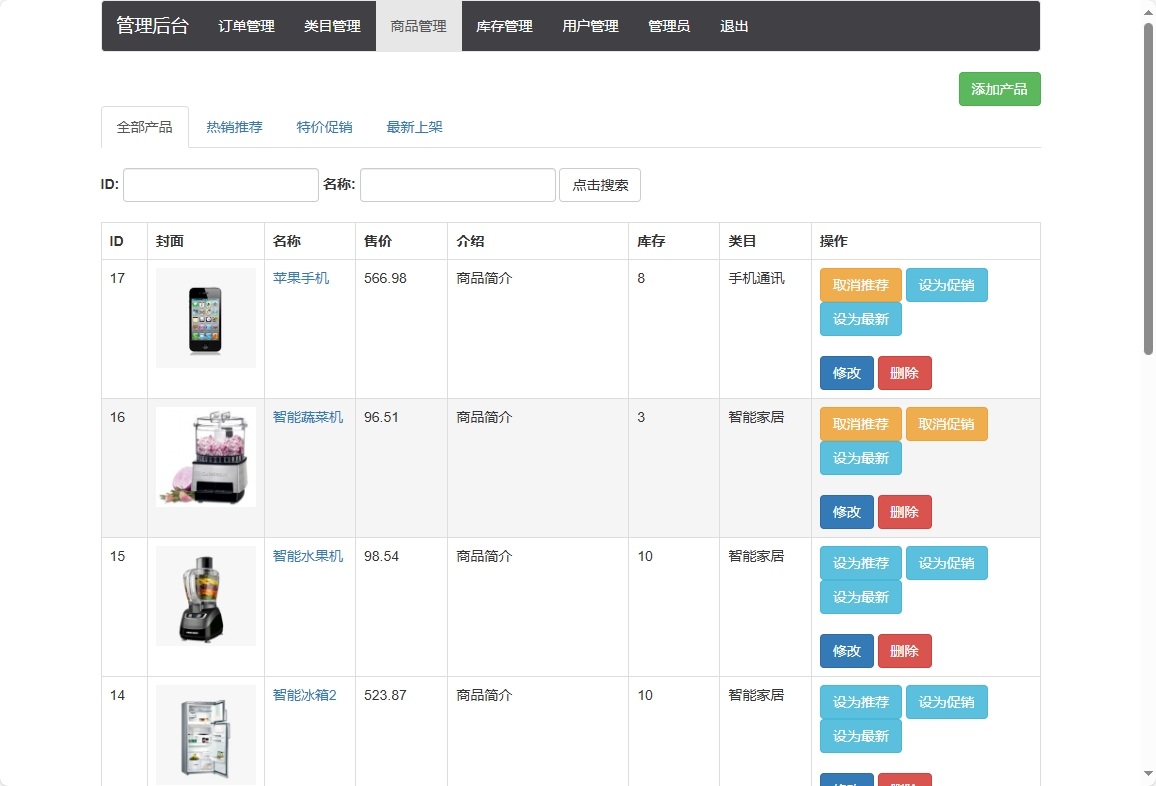This screenshot has height=786, width=1156.
Task: Click 设为推荐 for 智能水果机
Action: pos(860,562)
